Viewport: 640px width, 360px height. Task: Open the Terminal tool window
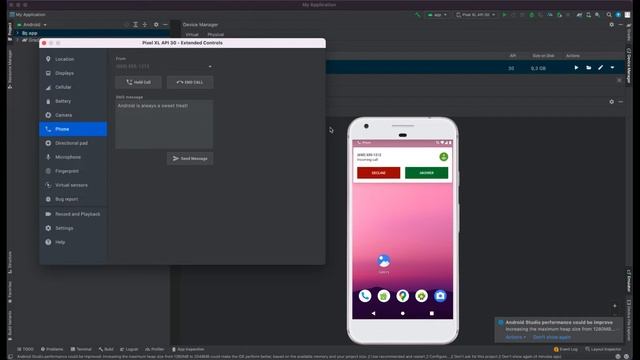tap(81, 349)
